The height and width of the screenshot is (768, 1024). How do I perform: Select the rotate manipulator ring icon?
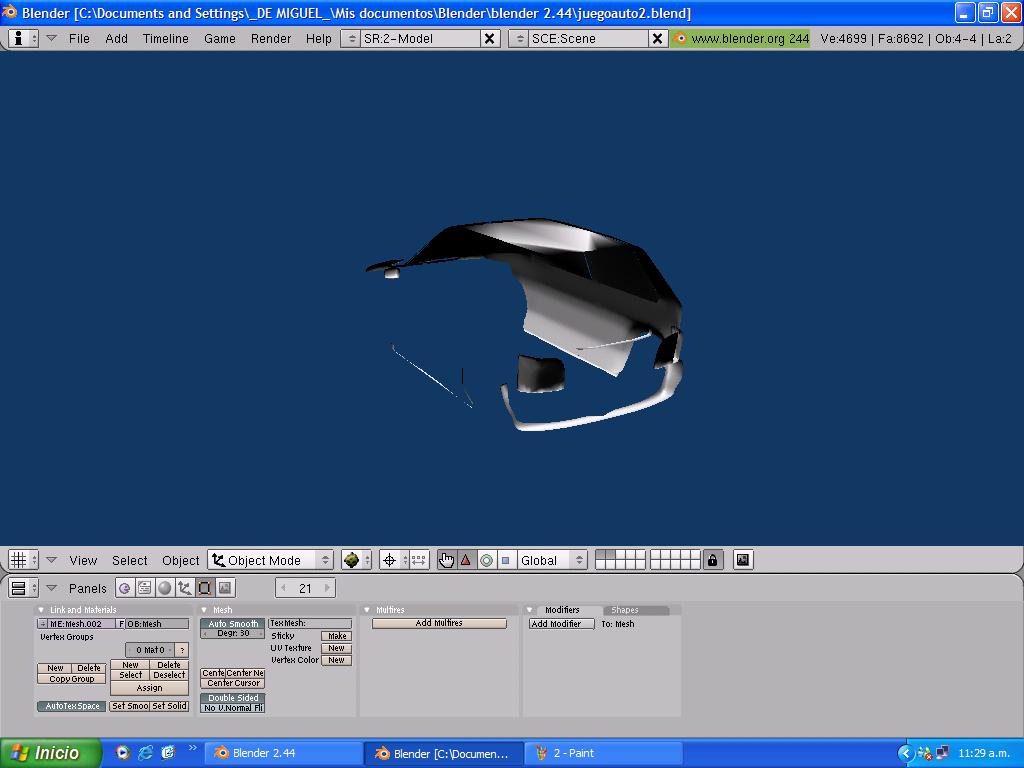pyautogui.click(x=486, y=560)
